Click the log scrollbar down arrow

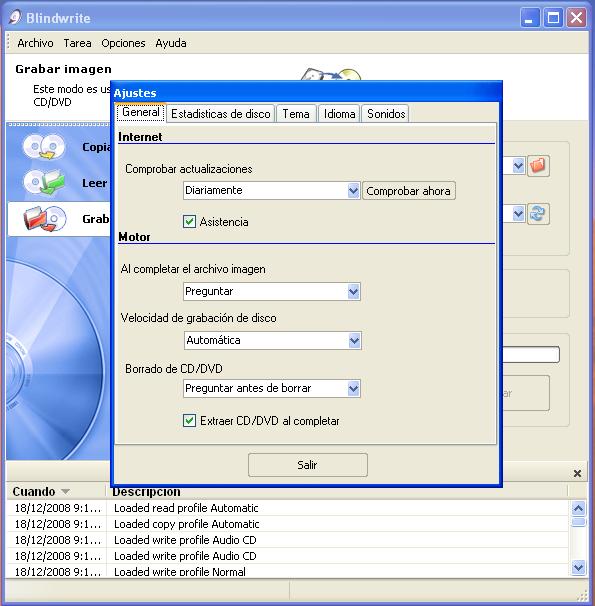coord(578,567)
